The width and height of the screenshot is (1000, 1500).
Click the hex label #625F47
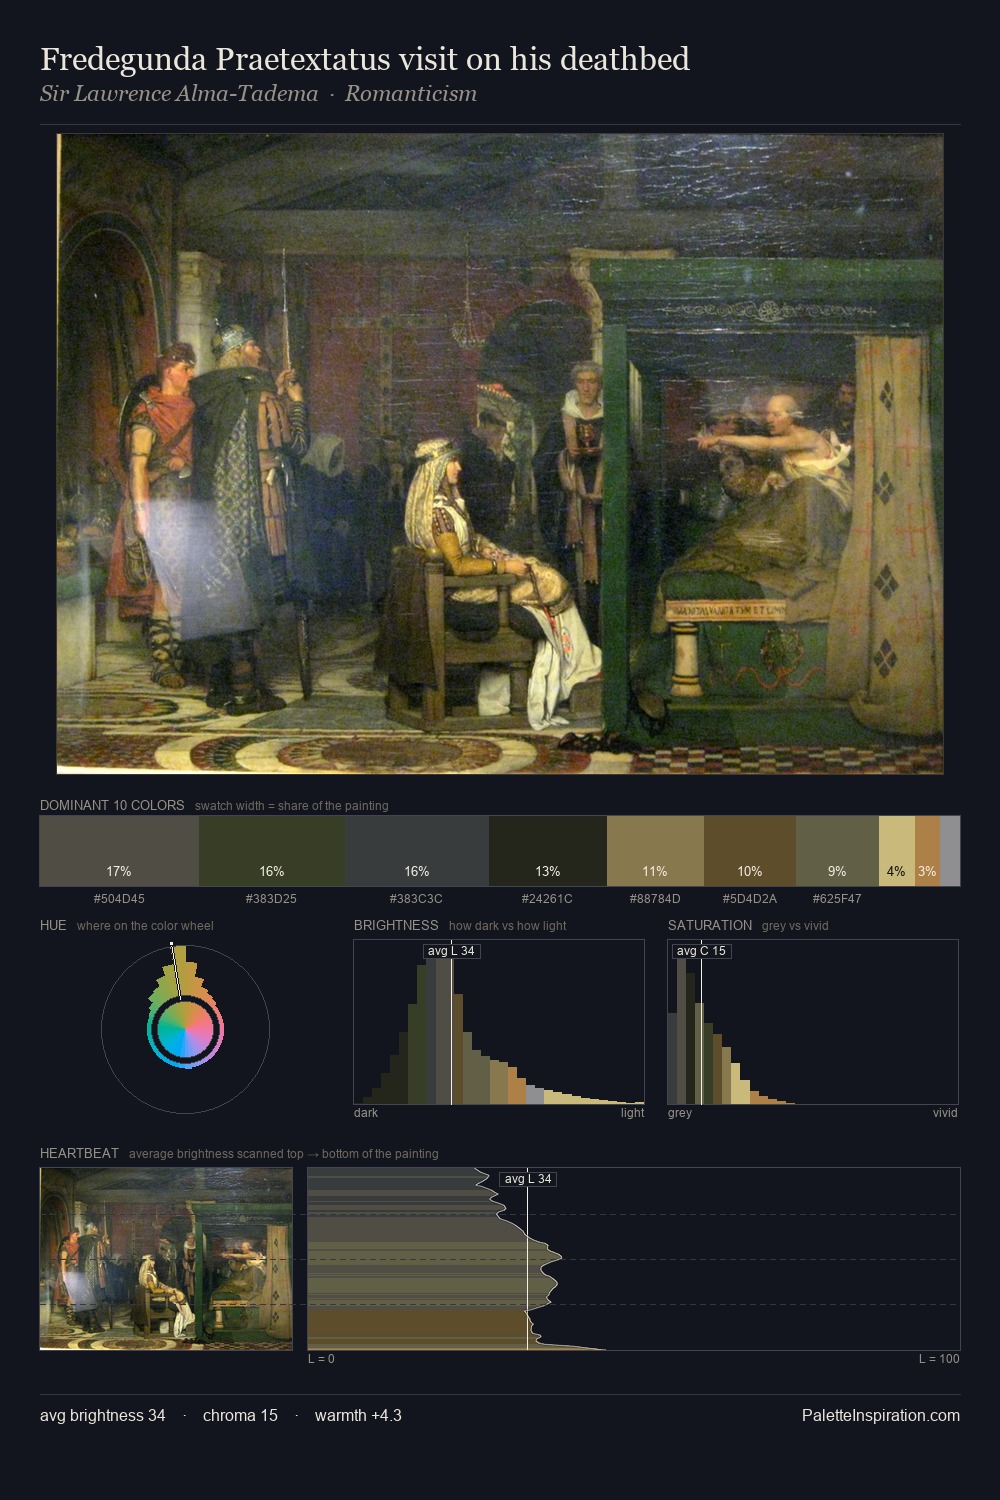click(x=837, y=899)
